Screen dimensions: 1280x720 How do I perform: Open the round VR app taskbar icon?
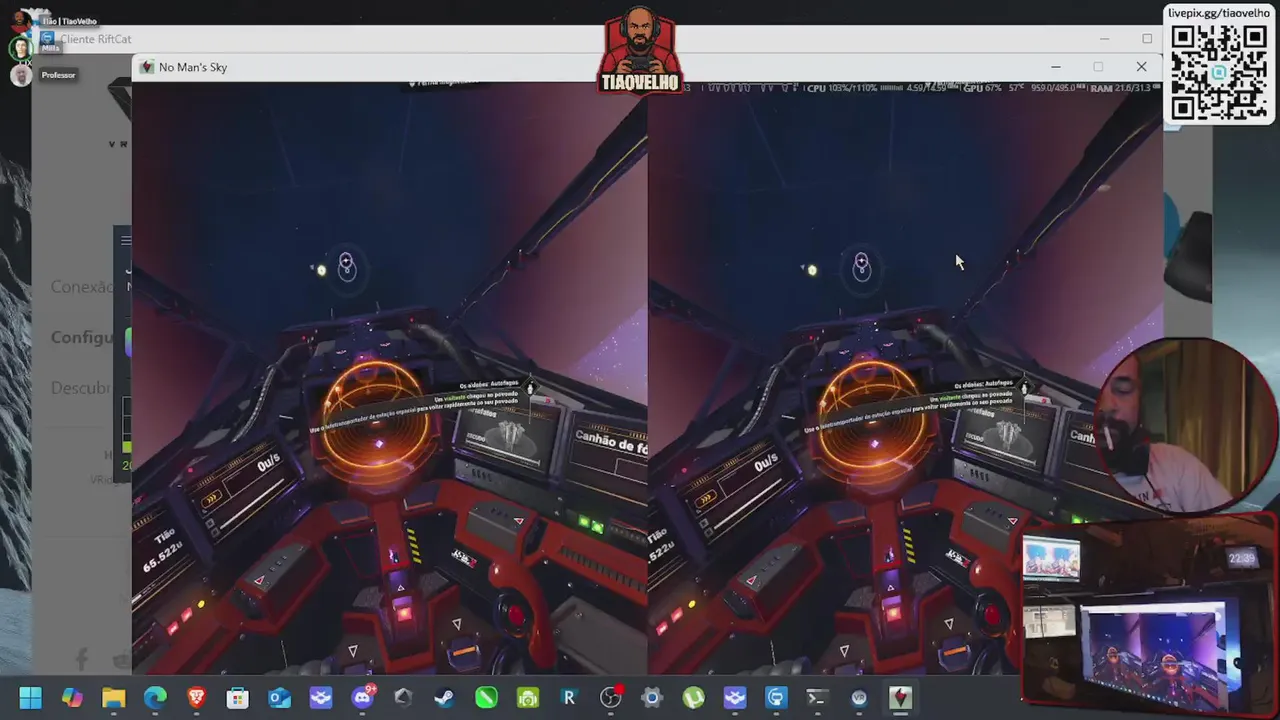pyautogui.click(x=859, y=698)
